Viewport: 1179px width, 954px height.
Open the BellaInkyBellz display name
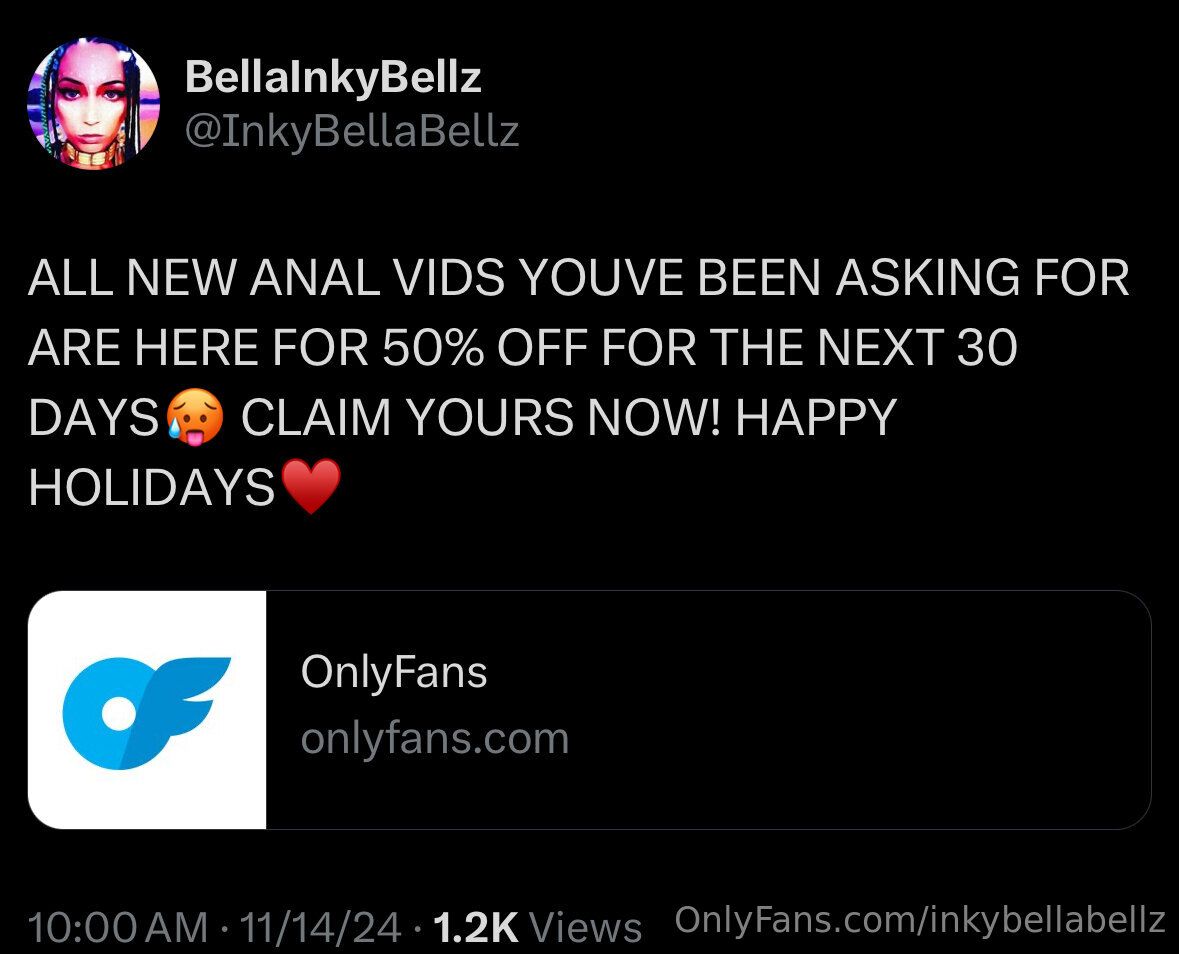(333, 77)
